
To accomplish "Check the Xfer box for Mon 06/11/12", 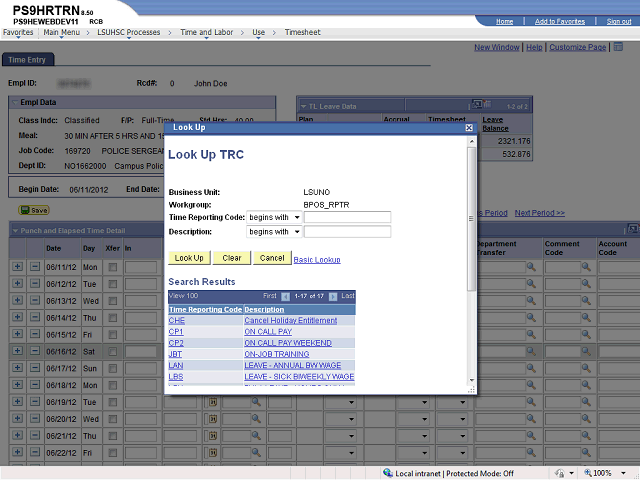I will [x=113, y=267].
